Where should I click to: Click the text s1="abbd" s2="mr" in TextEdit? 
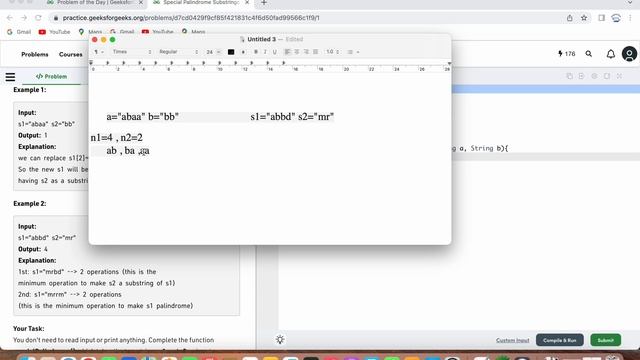click(x=292, y=117)
